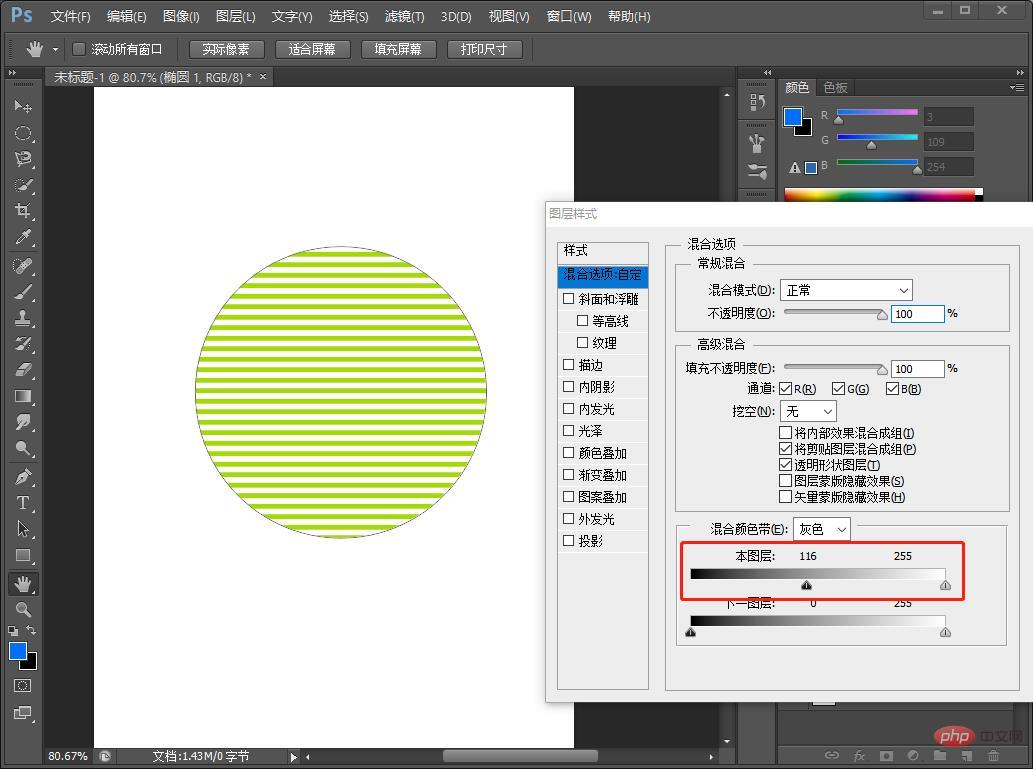Uncheck the G channel checkbox
Image resolution: width=1033 pixels, height=769 pixels.
(838, 389)
